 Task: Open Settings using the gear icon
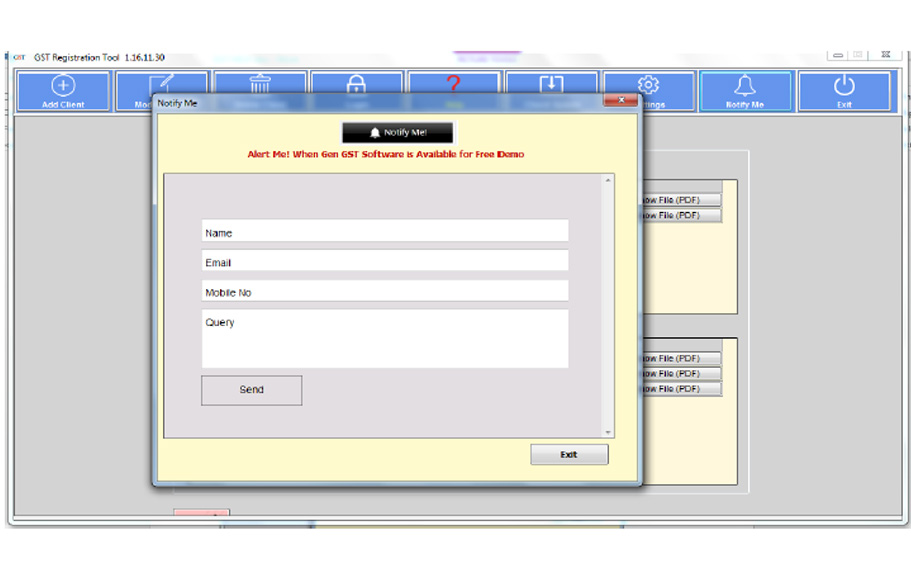[x=648, y=84]
